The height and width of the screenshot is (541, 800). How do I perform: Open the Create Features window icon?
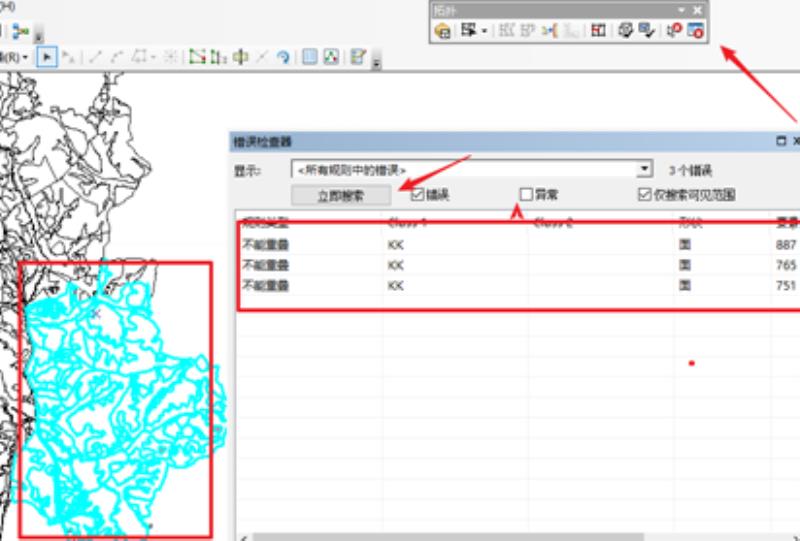(x=358, y=57)
